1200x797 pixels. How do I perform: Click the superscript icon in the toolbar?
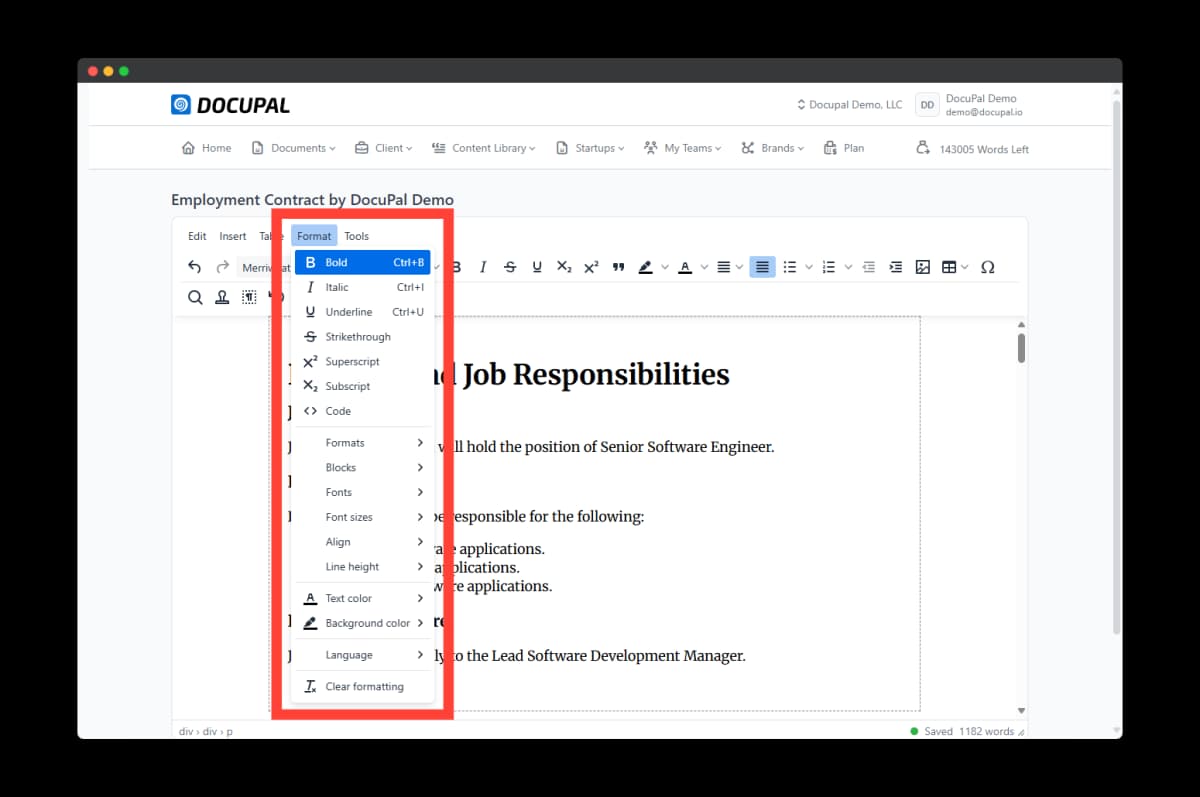click(591, 267)
